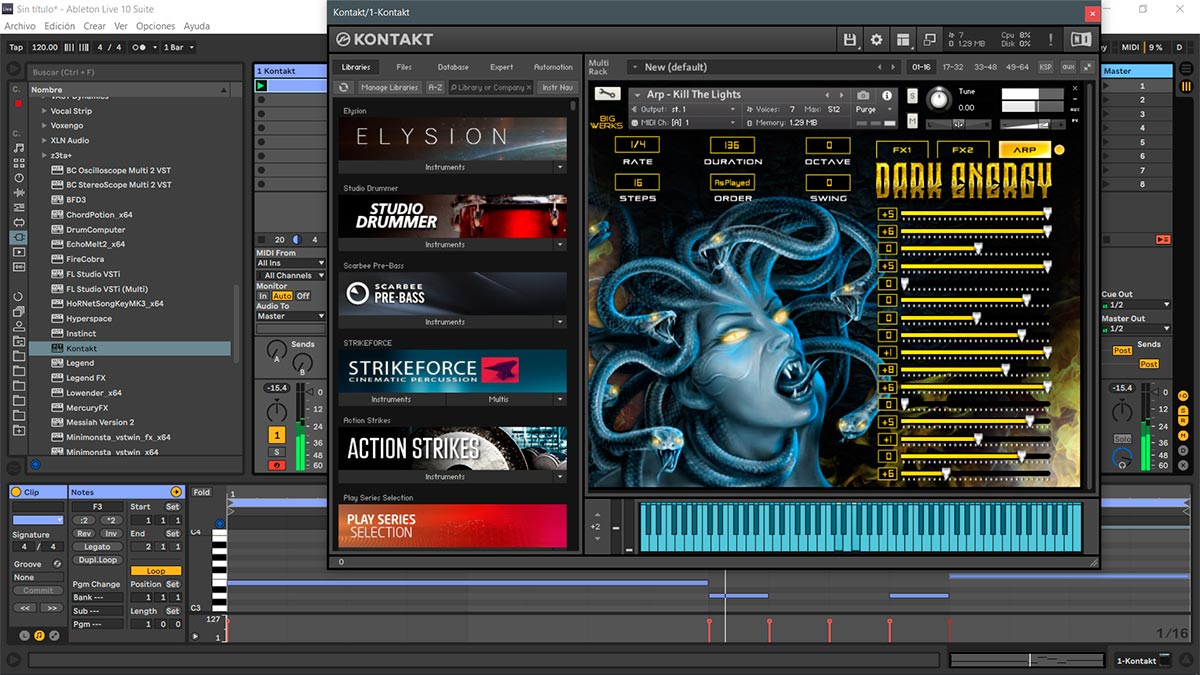Toggle the Fold button in MIDI editor
The width and height of the screenshot is (1200, 675).
(202, 492)
